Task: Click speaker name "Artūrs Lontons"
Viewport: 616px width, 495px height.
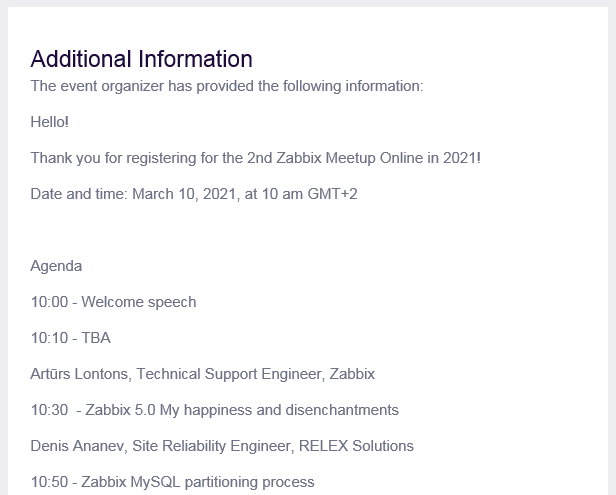Action: click(80, 374)
